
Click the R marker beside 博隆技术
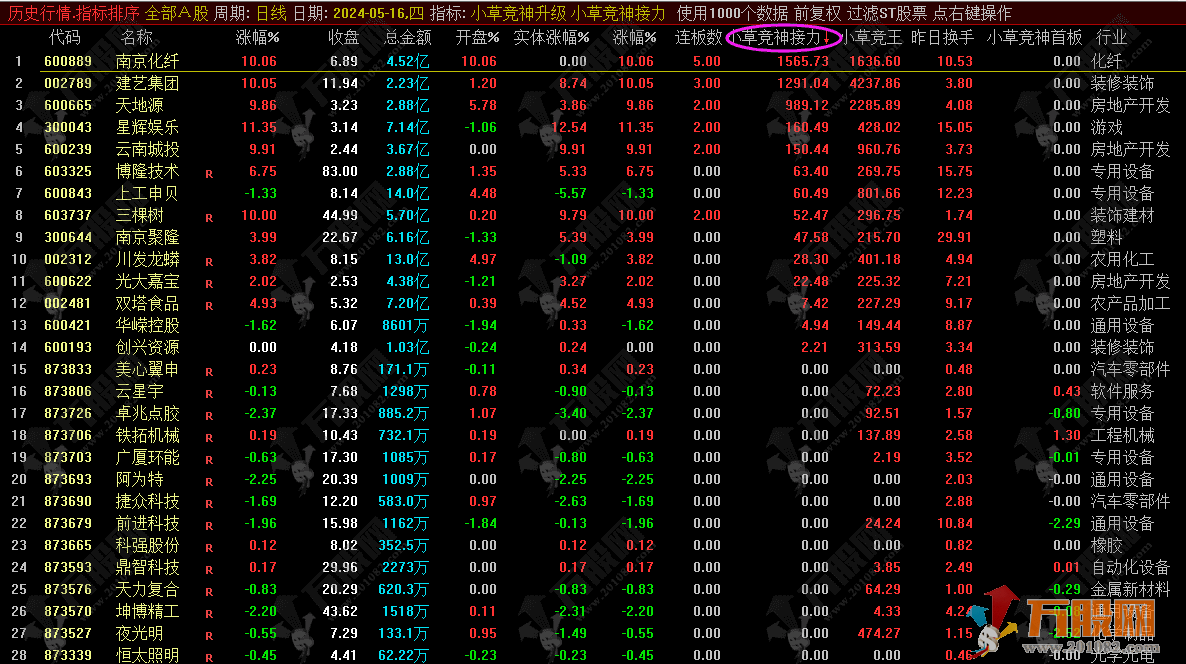[x=209, y=173]
